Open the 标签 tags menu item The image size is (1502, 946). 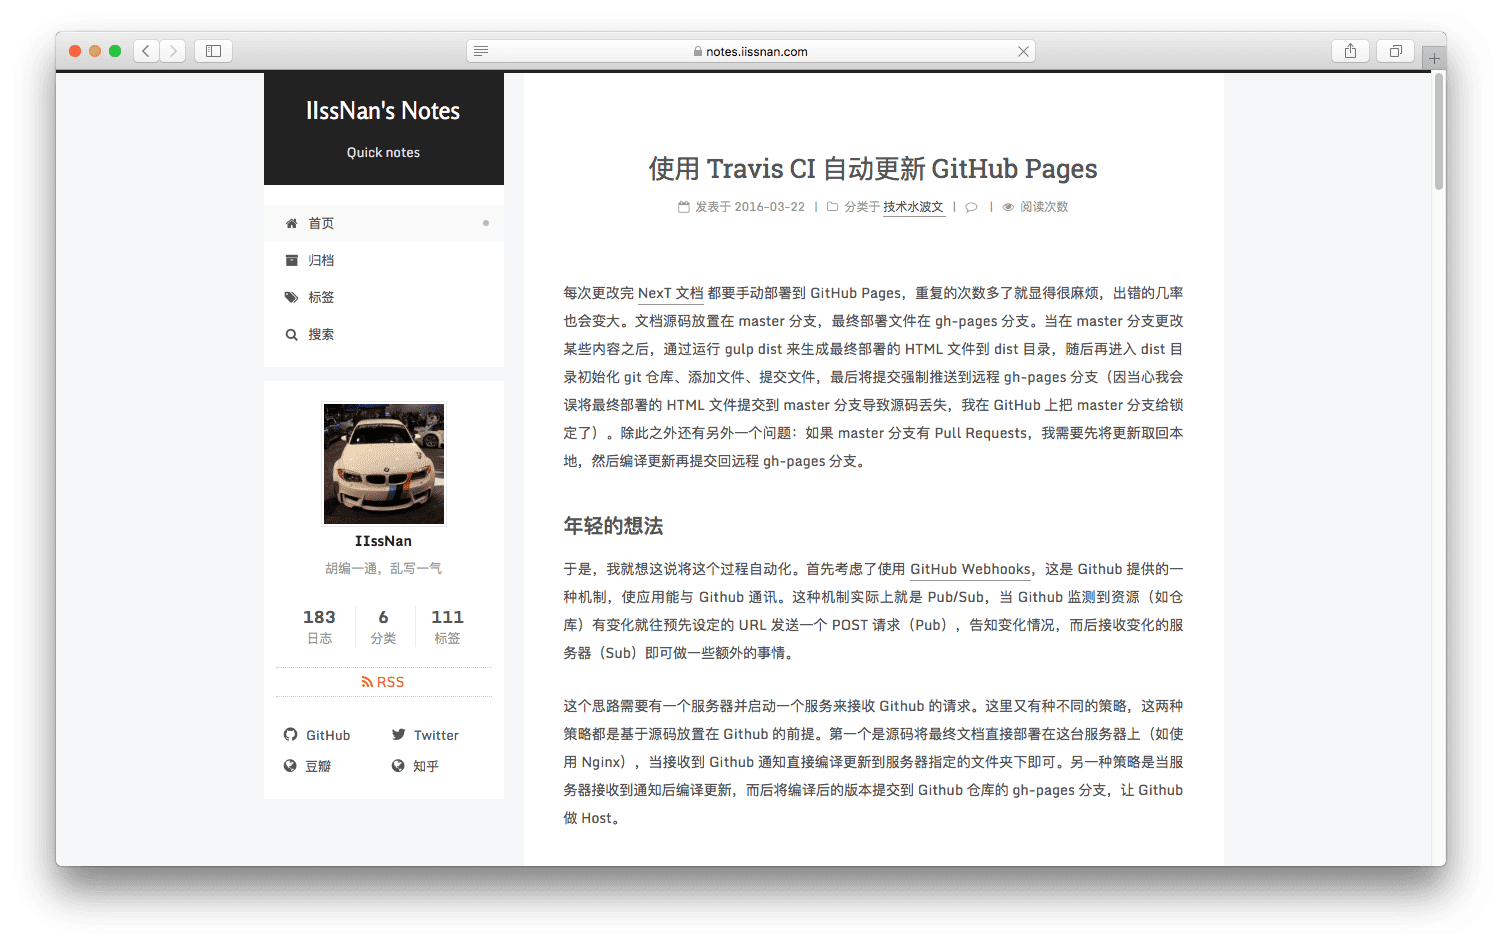coord(384,297)
